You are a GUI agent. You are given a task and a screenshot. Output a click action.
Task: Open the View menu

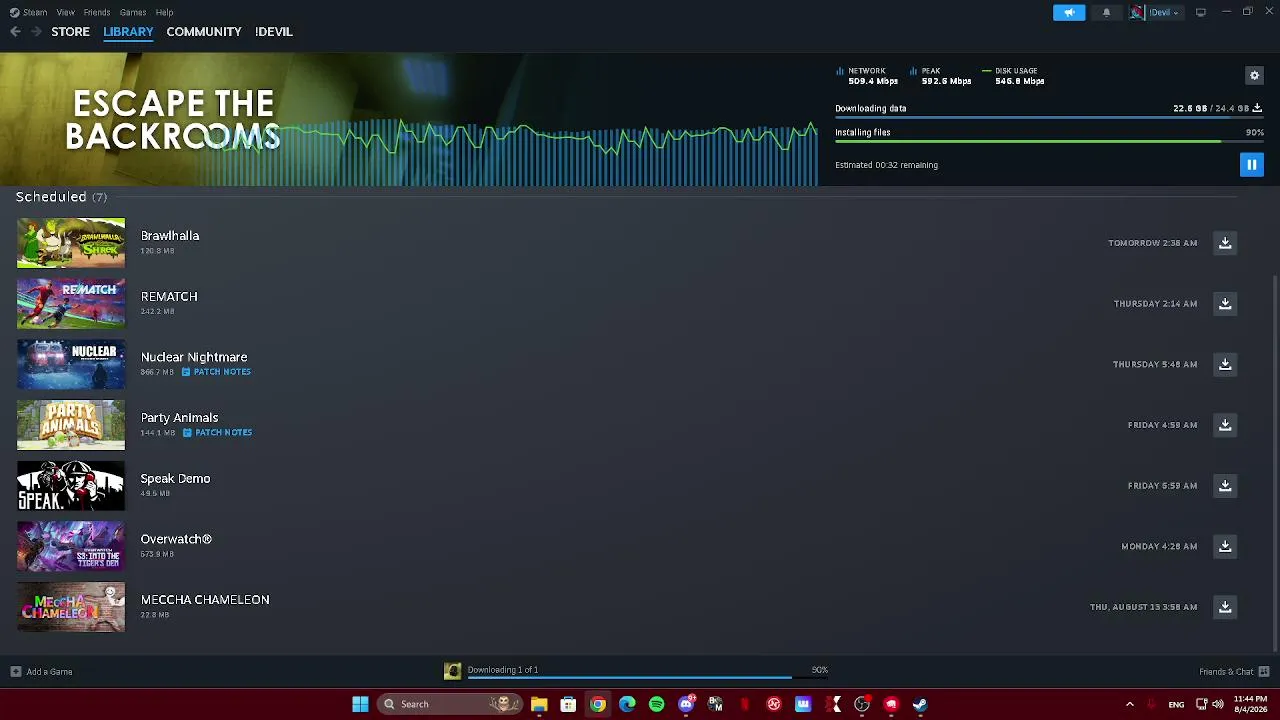coord(65,12)
